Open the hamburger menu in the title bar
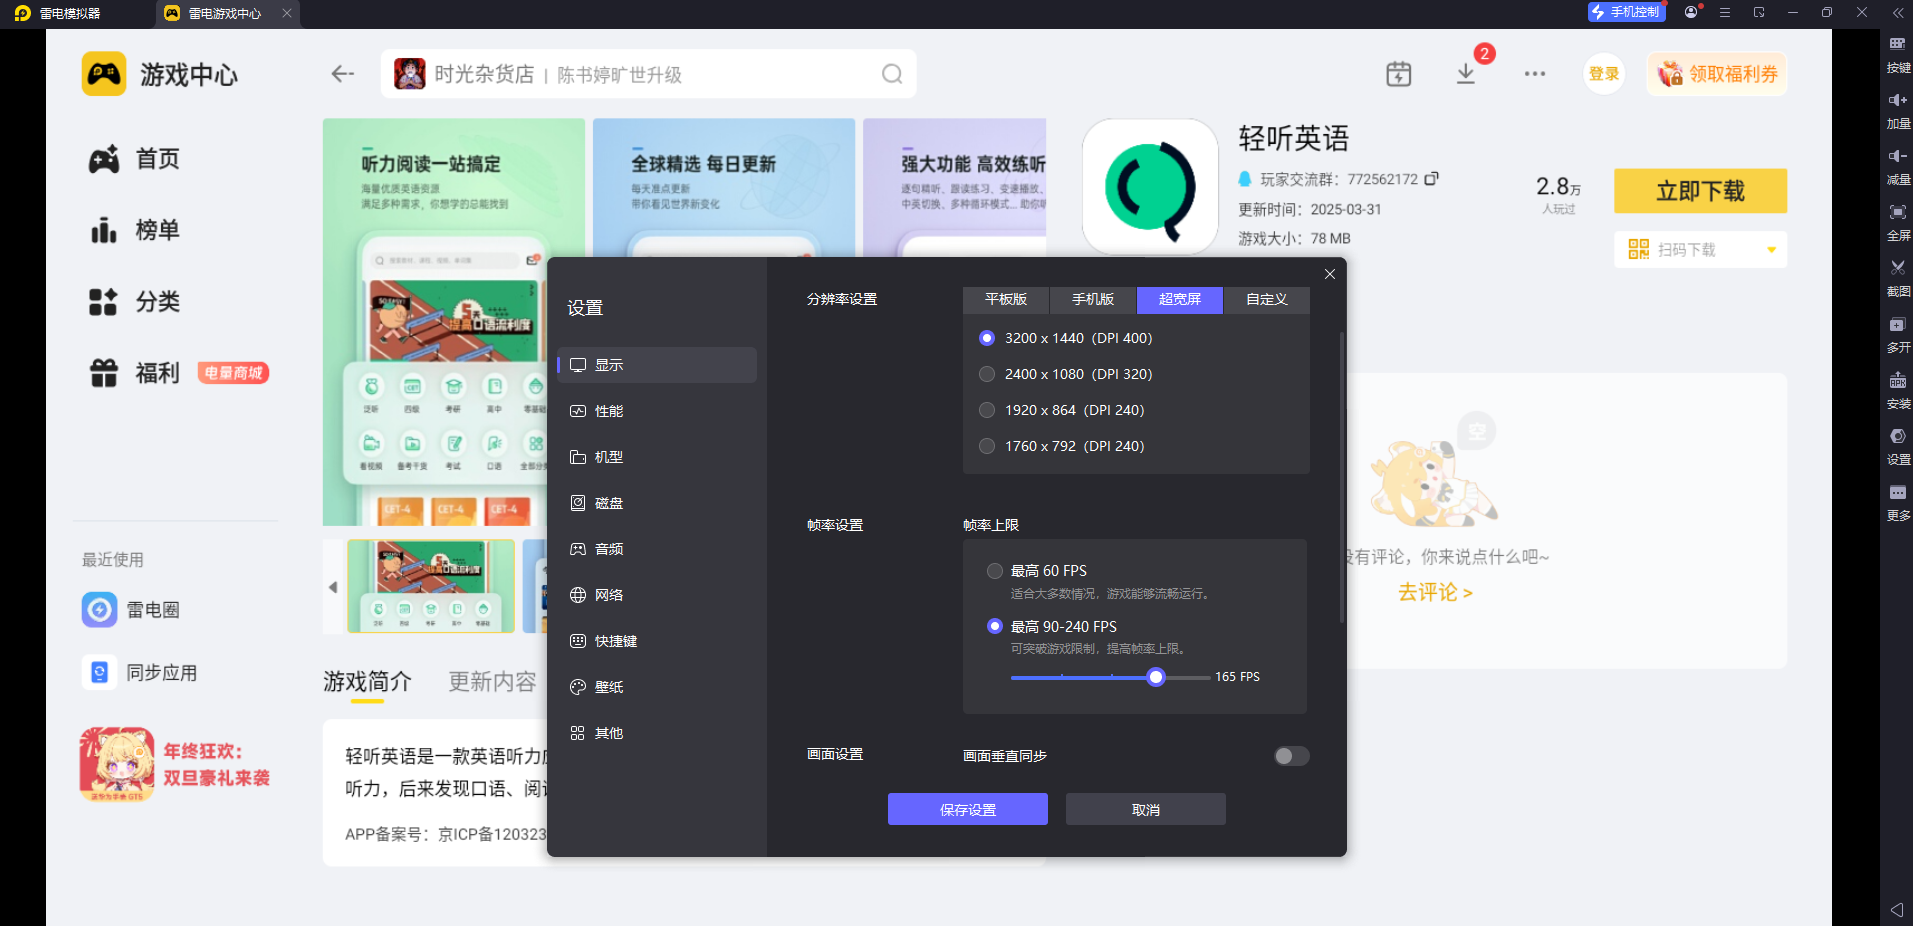 pyautogui.click(x=1725, y=13)
